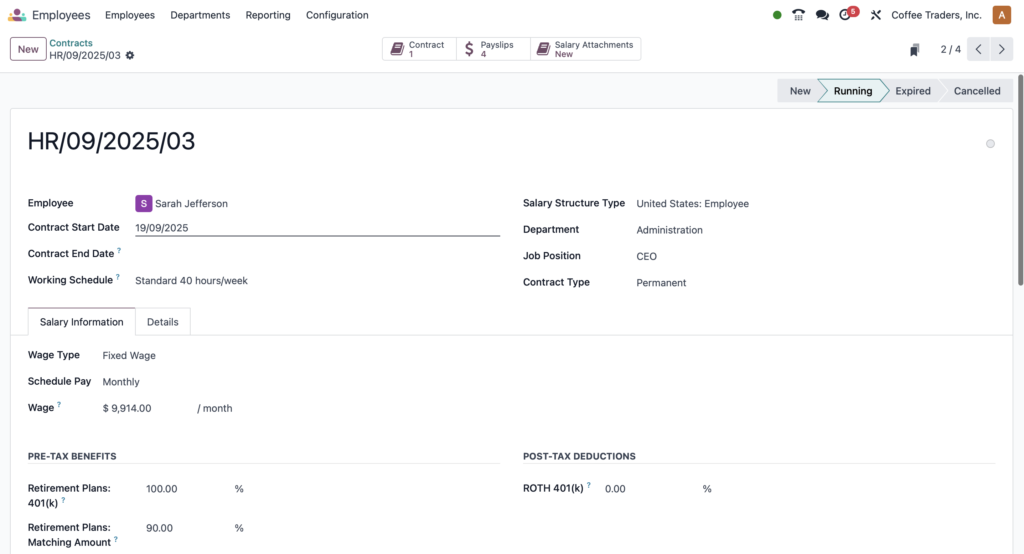Go to the previous contract record
The width and height of the screenshot is (1024, 554).
coord(978,49)
